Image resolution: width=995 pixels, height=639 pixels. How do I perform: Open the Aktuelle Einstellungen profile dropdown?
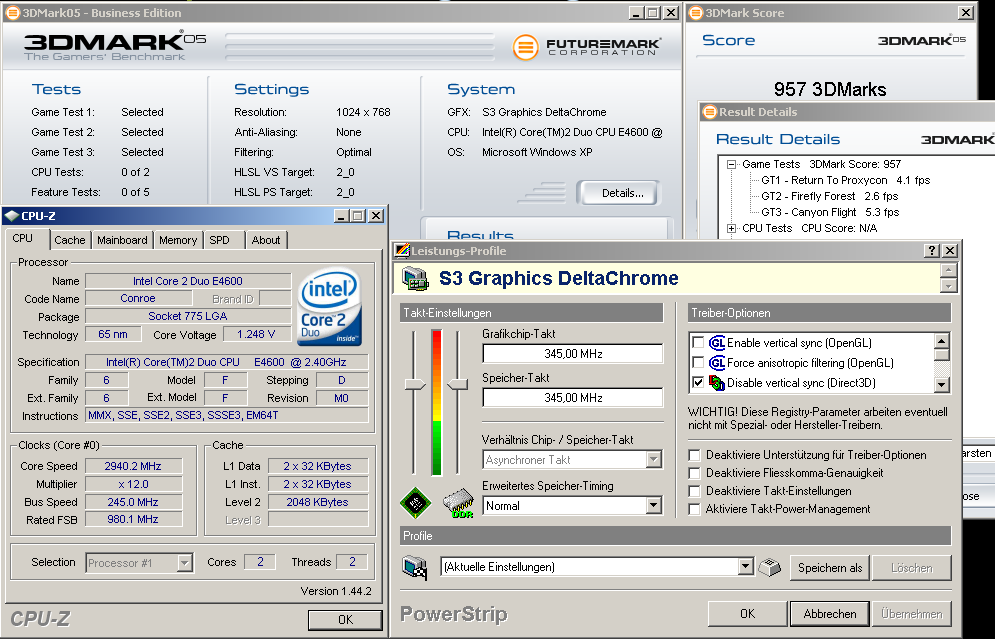click(746, 567)
